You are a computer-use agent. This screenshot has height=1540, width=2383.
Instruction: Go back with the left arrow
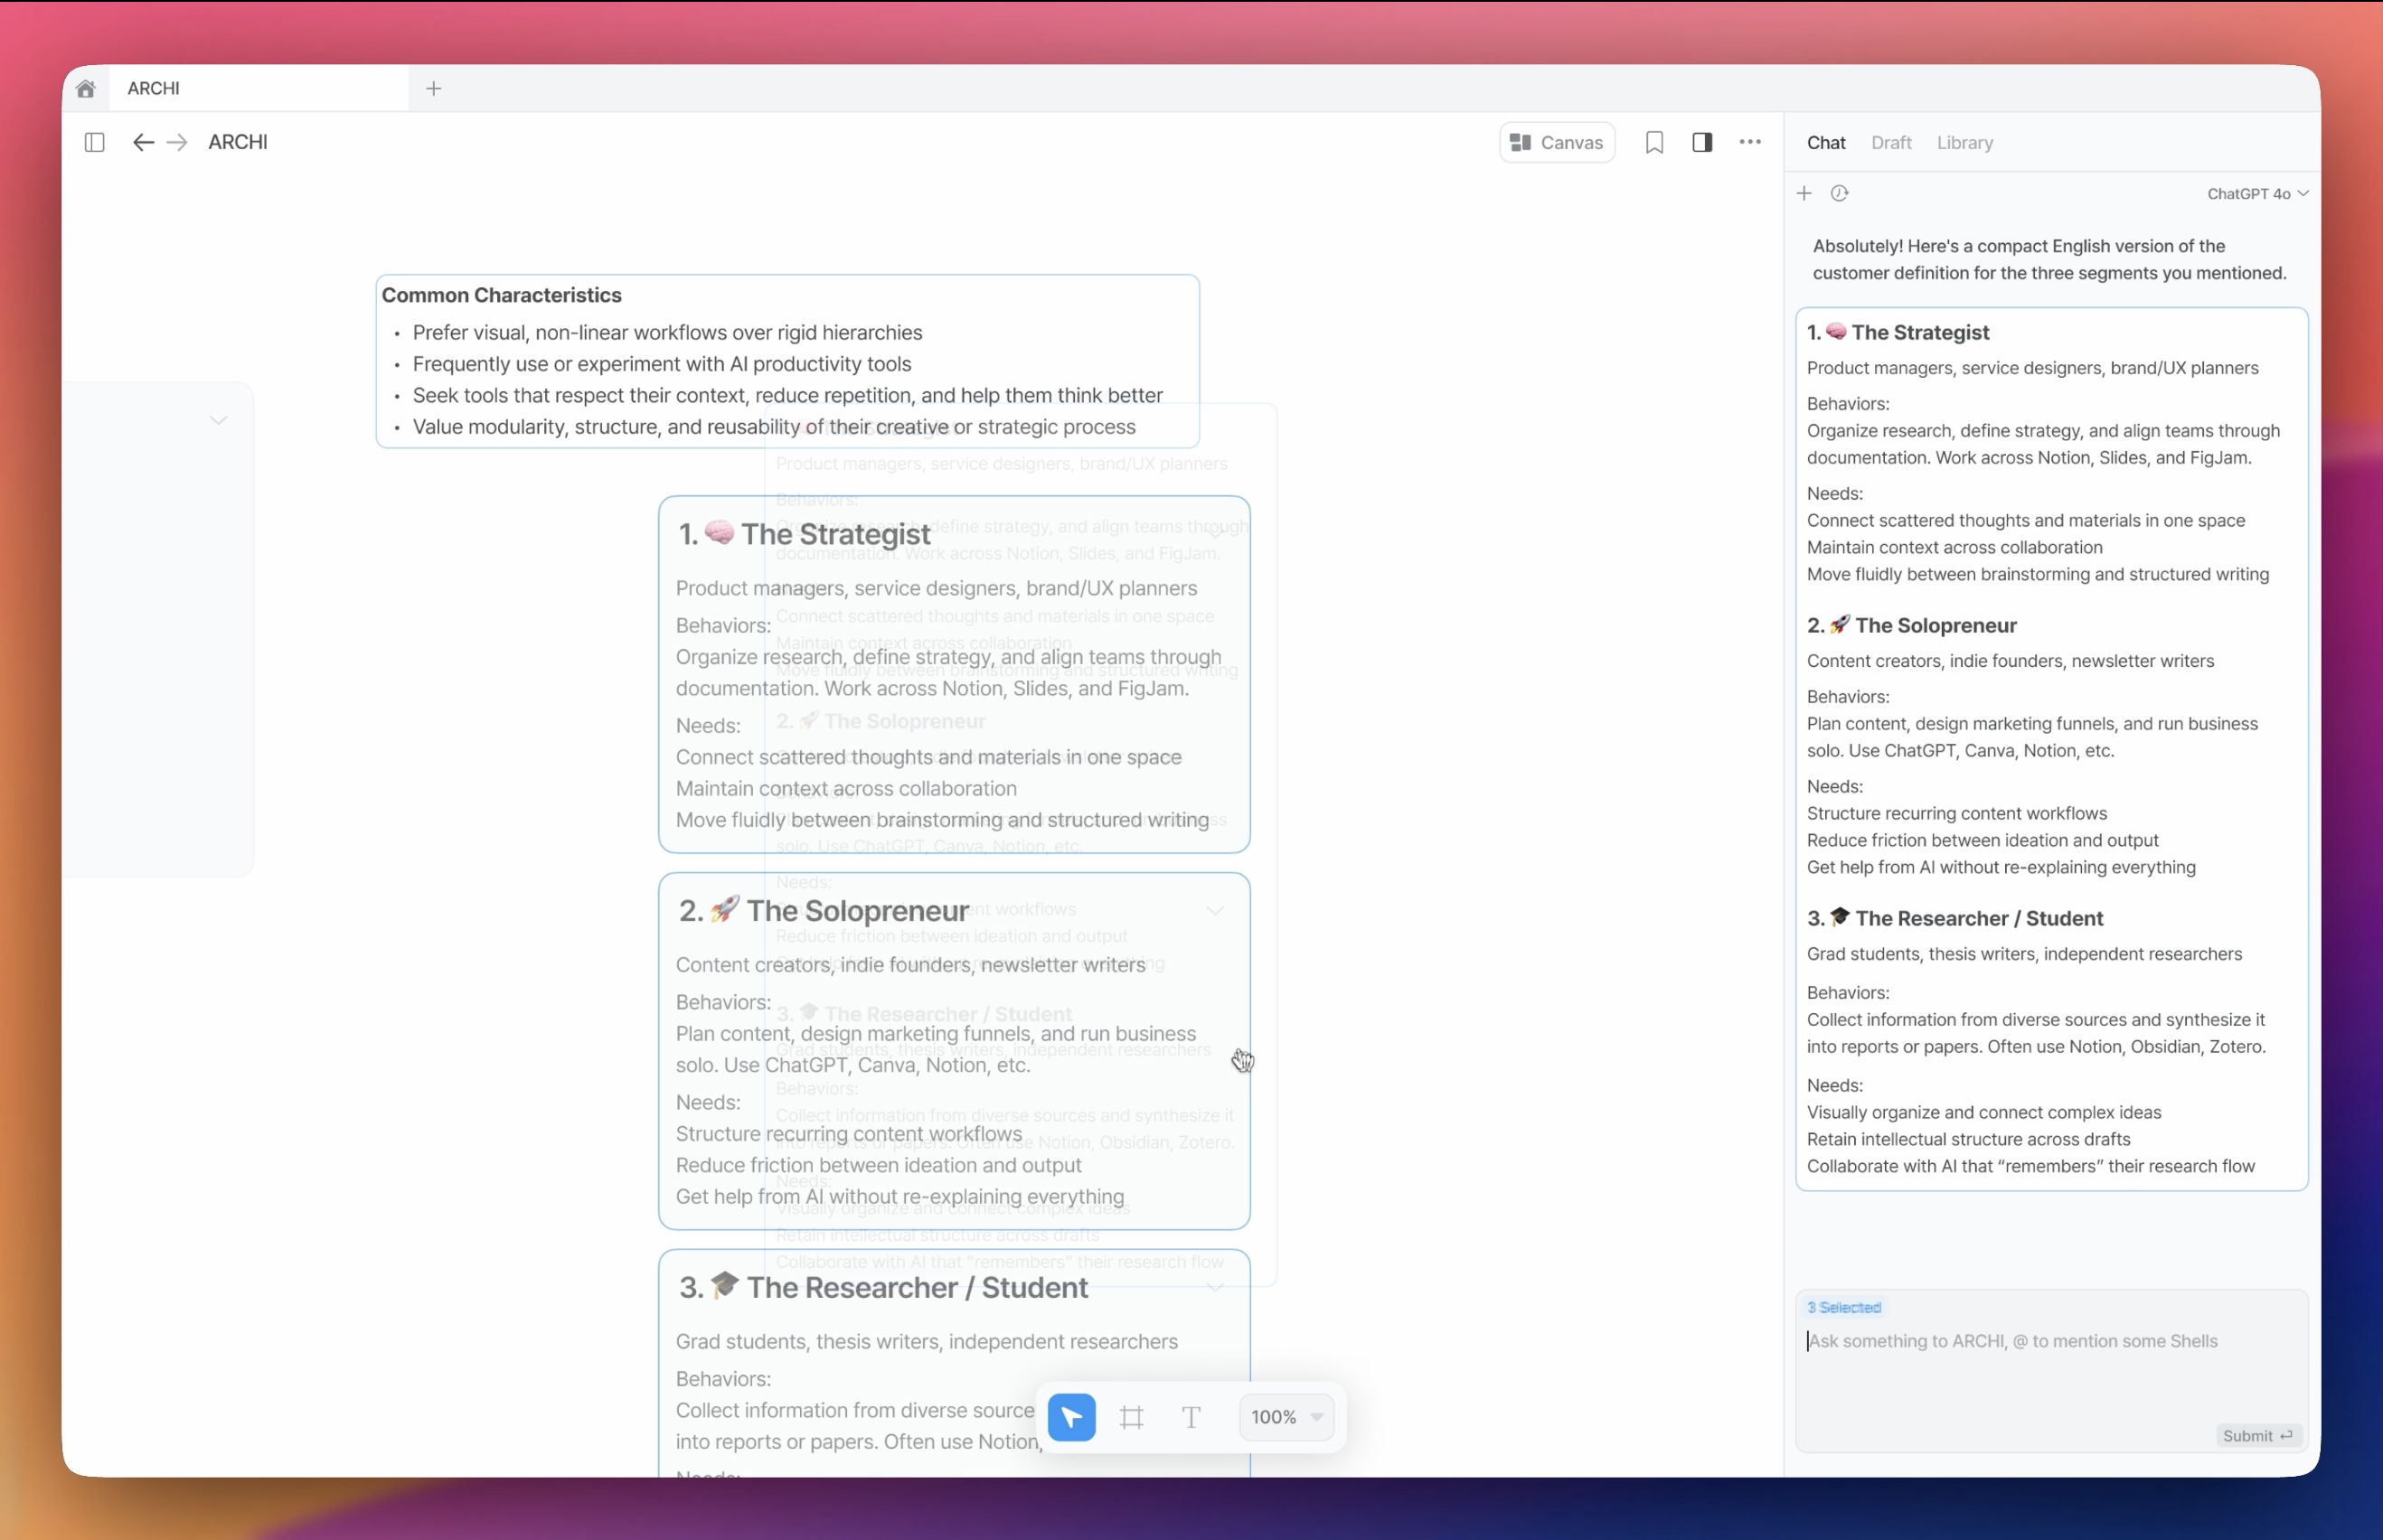pos(143,142)
